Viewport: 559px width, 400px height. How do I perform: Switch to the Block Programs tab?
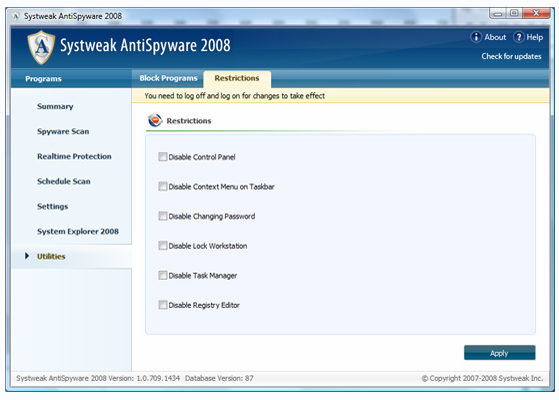168,78
